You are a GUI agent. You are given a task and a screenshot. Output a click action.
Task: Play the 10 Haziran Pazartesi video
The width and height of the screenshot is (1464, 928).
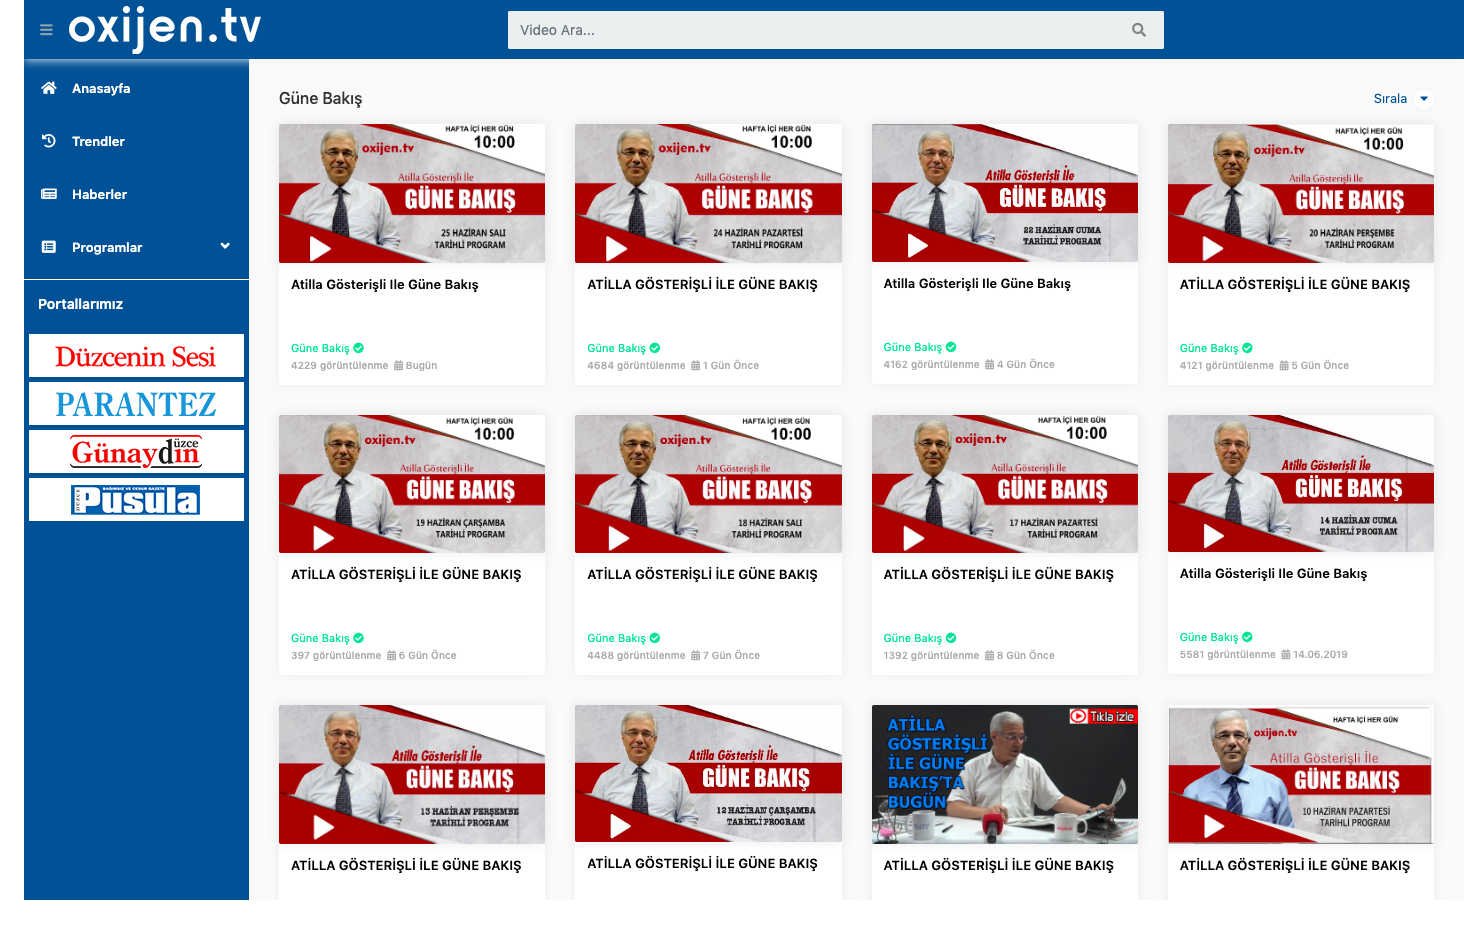click(x=1214, y=826)
